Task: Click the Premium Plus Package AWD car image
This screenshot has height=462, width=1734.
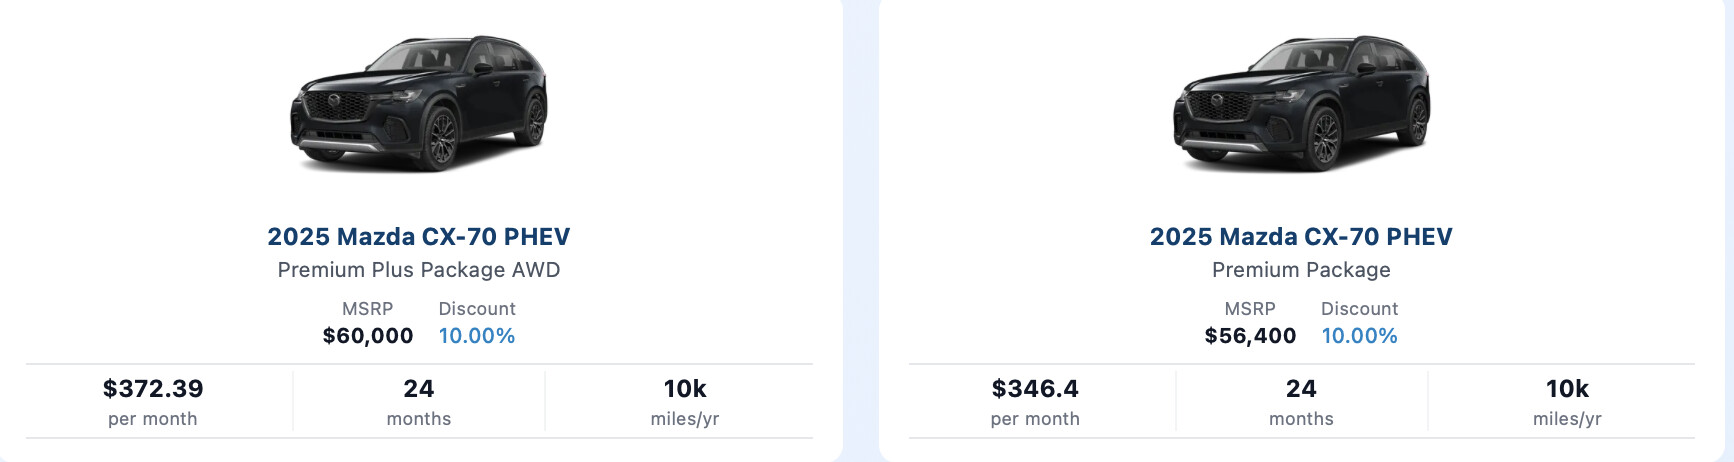Action: 419,105
